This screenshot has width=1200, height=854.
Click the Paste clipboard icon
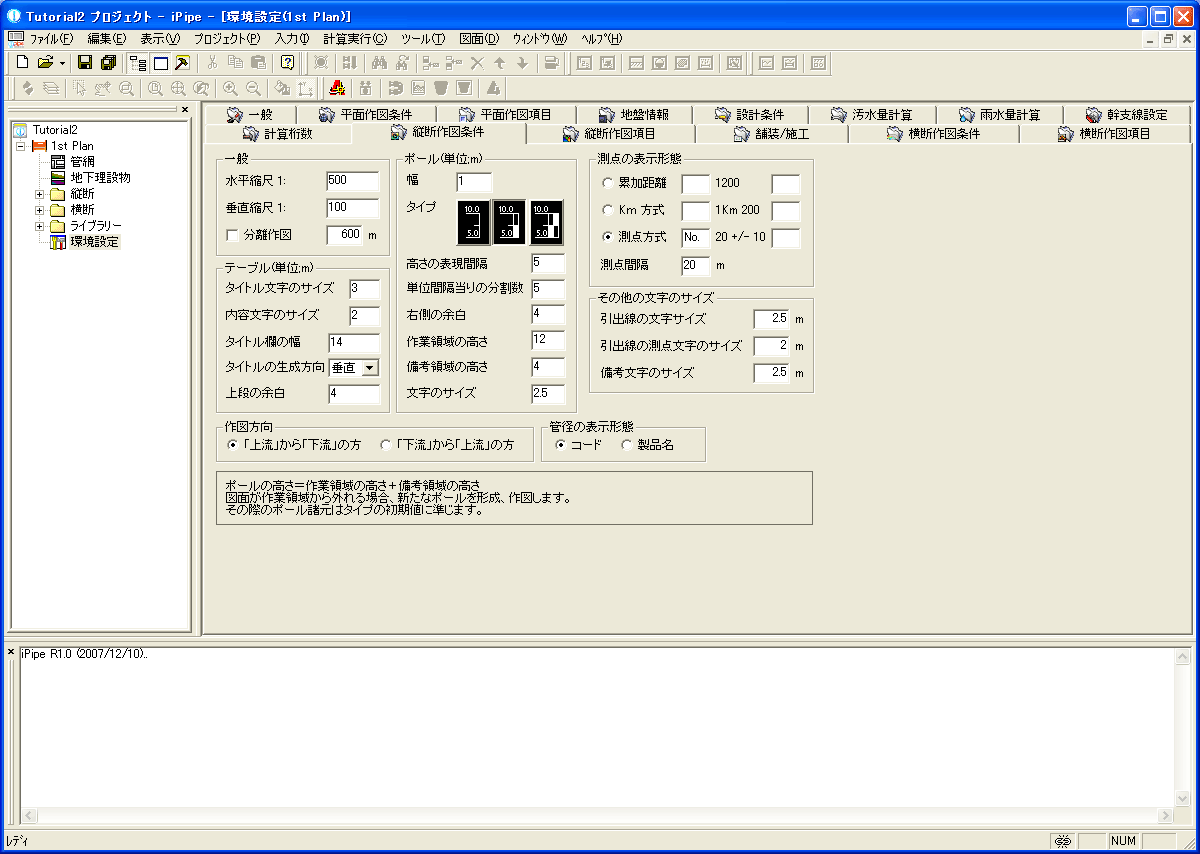258,62
